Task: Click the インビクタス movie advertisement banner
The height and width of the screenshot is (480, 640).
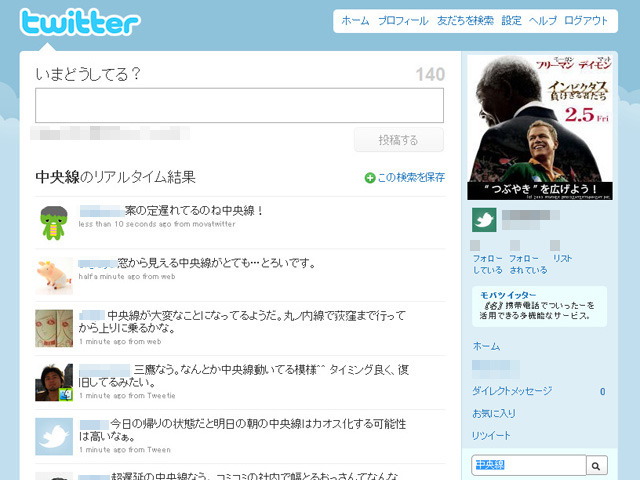Action: pos(540,127)
